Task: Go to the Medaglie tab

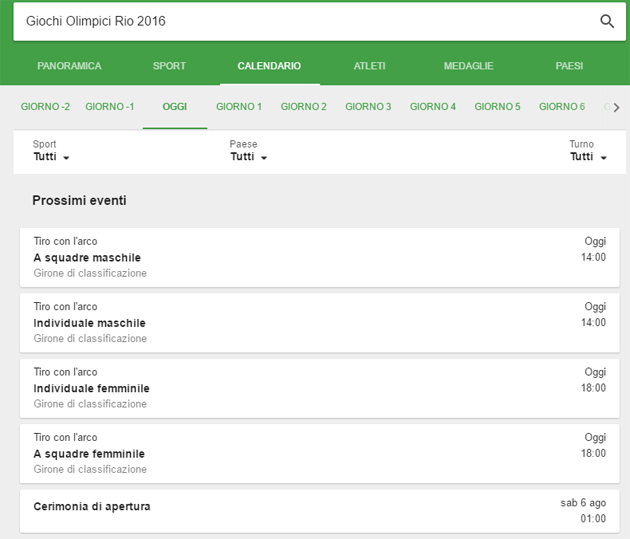Action: tap(468, 66)
